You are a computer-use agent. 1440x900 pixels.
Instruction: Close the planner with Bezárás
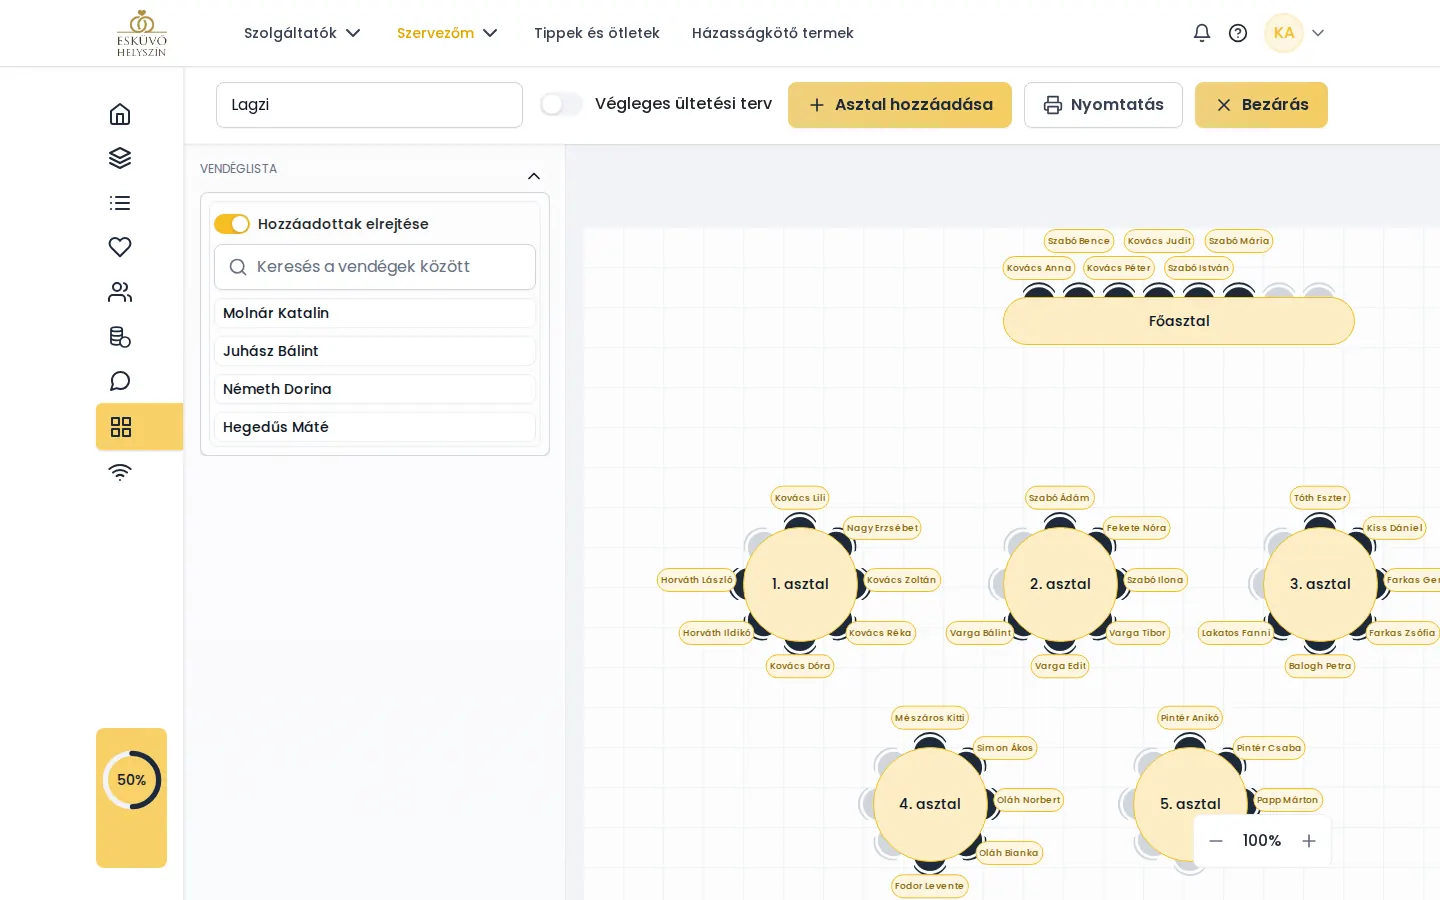(1261, 105)
